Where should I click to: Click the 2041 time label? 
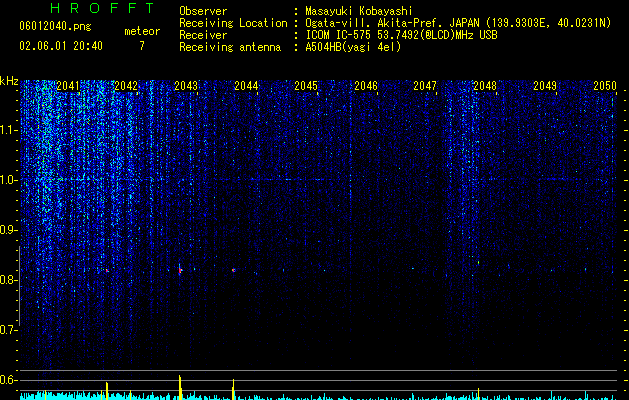click(x=68, y=86)
